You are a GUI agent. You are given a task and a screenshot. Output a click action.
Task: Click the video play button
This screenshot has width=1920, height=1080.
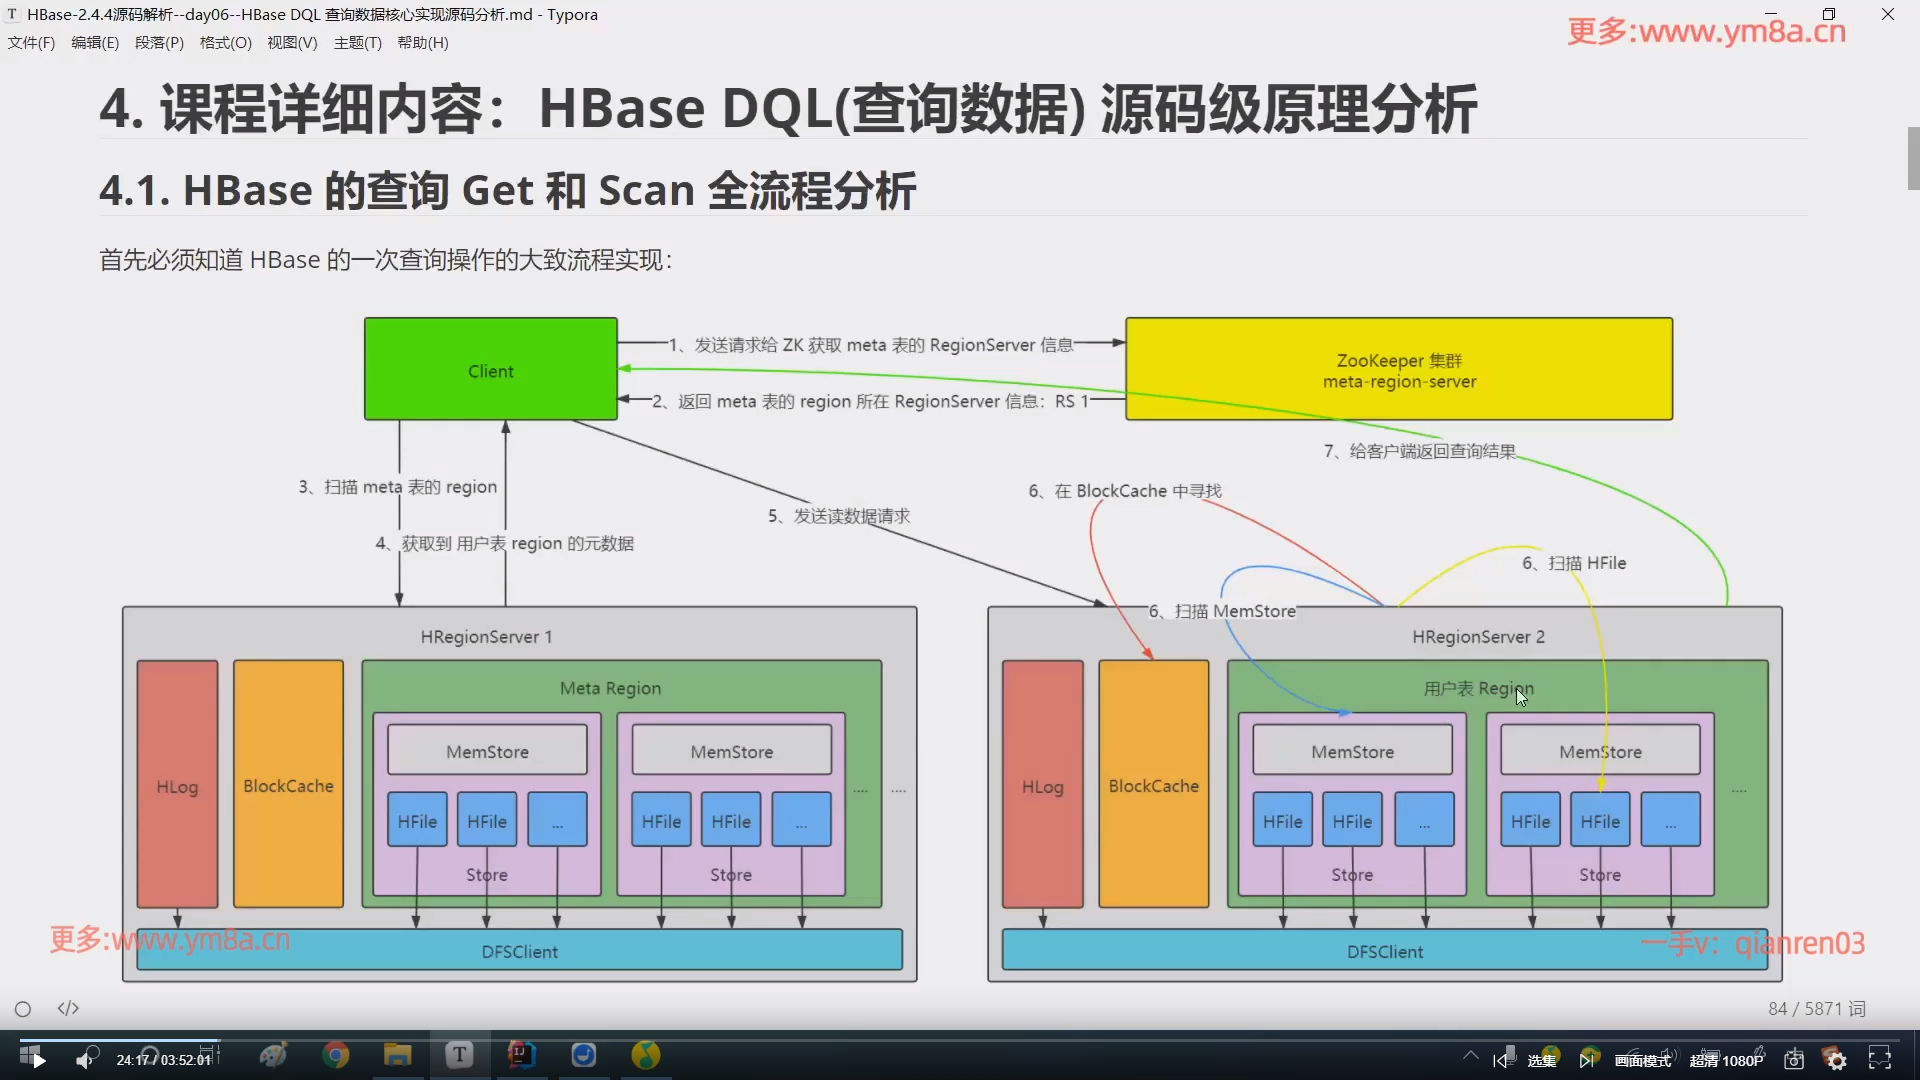tap(37, 1060)
